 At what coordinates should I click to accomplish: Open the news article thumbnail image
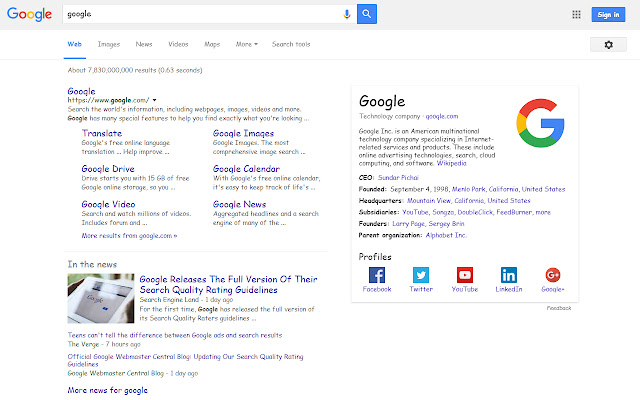101,298
